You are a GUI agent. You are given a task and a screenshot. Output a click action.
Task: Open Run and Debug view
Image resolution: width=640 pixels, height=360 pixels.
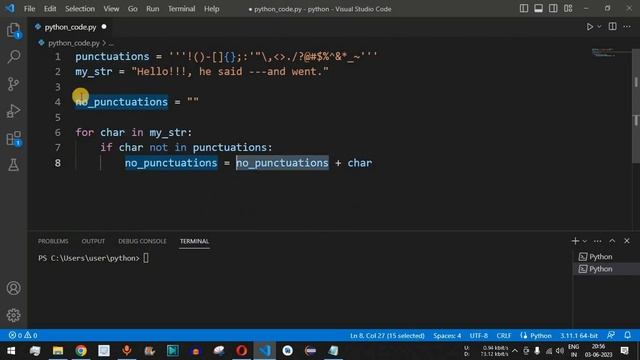[13, 111]
